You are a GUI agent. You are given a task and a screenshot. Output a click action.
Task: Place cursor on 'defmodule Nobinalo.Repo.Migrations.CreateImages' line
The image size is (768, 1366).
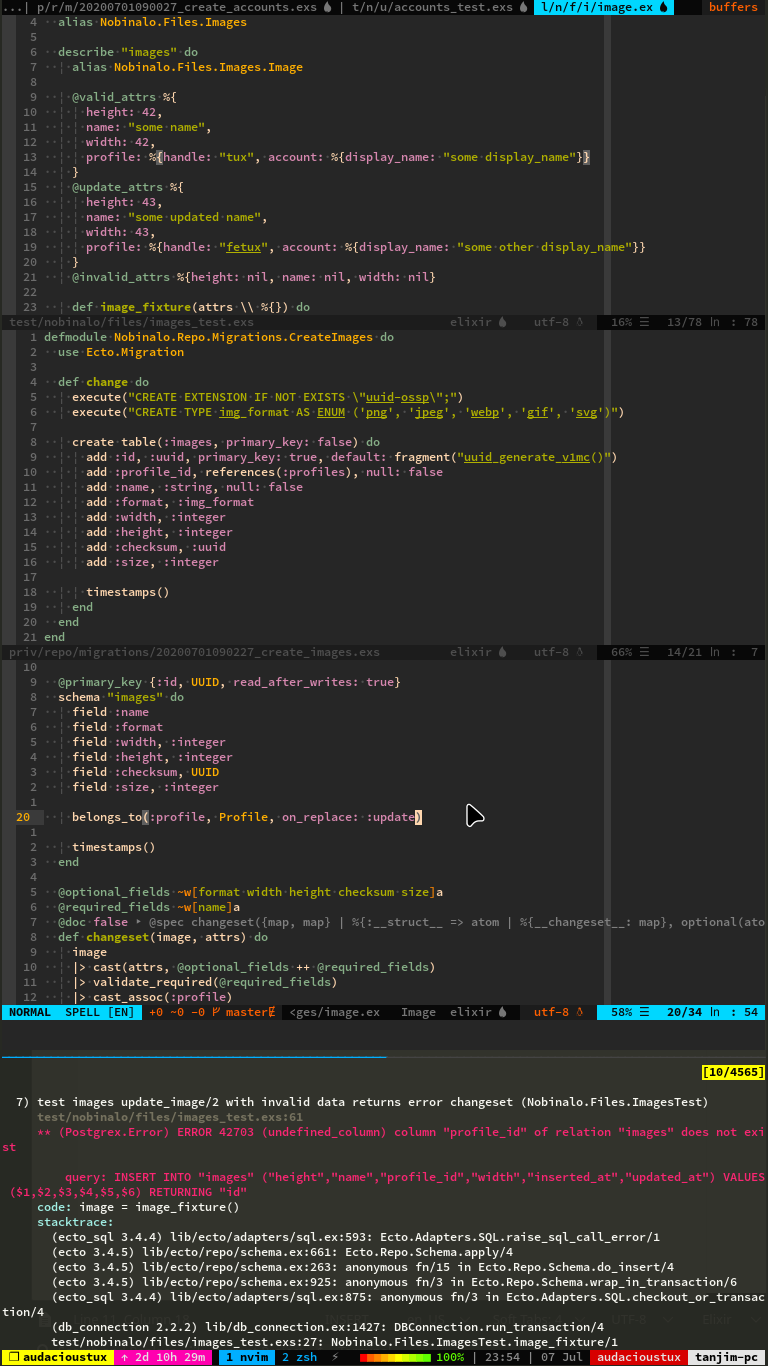click(x=219, y=337)
